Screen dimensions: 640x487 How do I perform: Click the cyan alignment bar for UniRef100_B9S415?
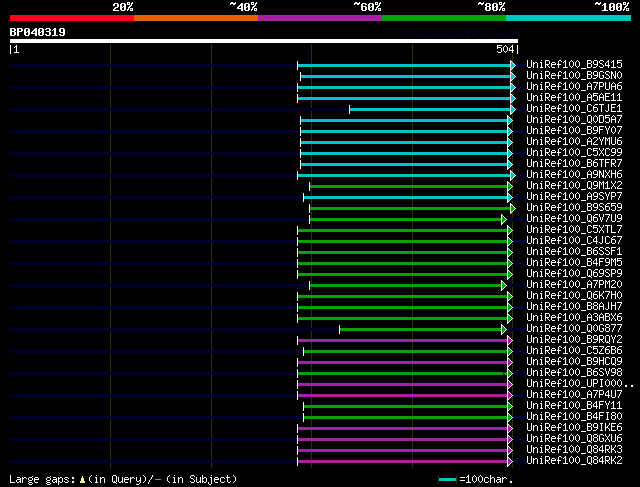[404, 65]
